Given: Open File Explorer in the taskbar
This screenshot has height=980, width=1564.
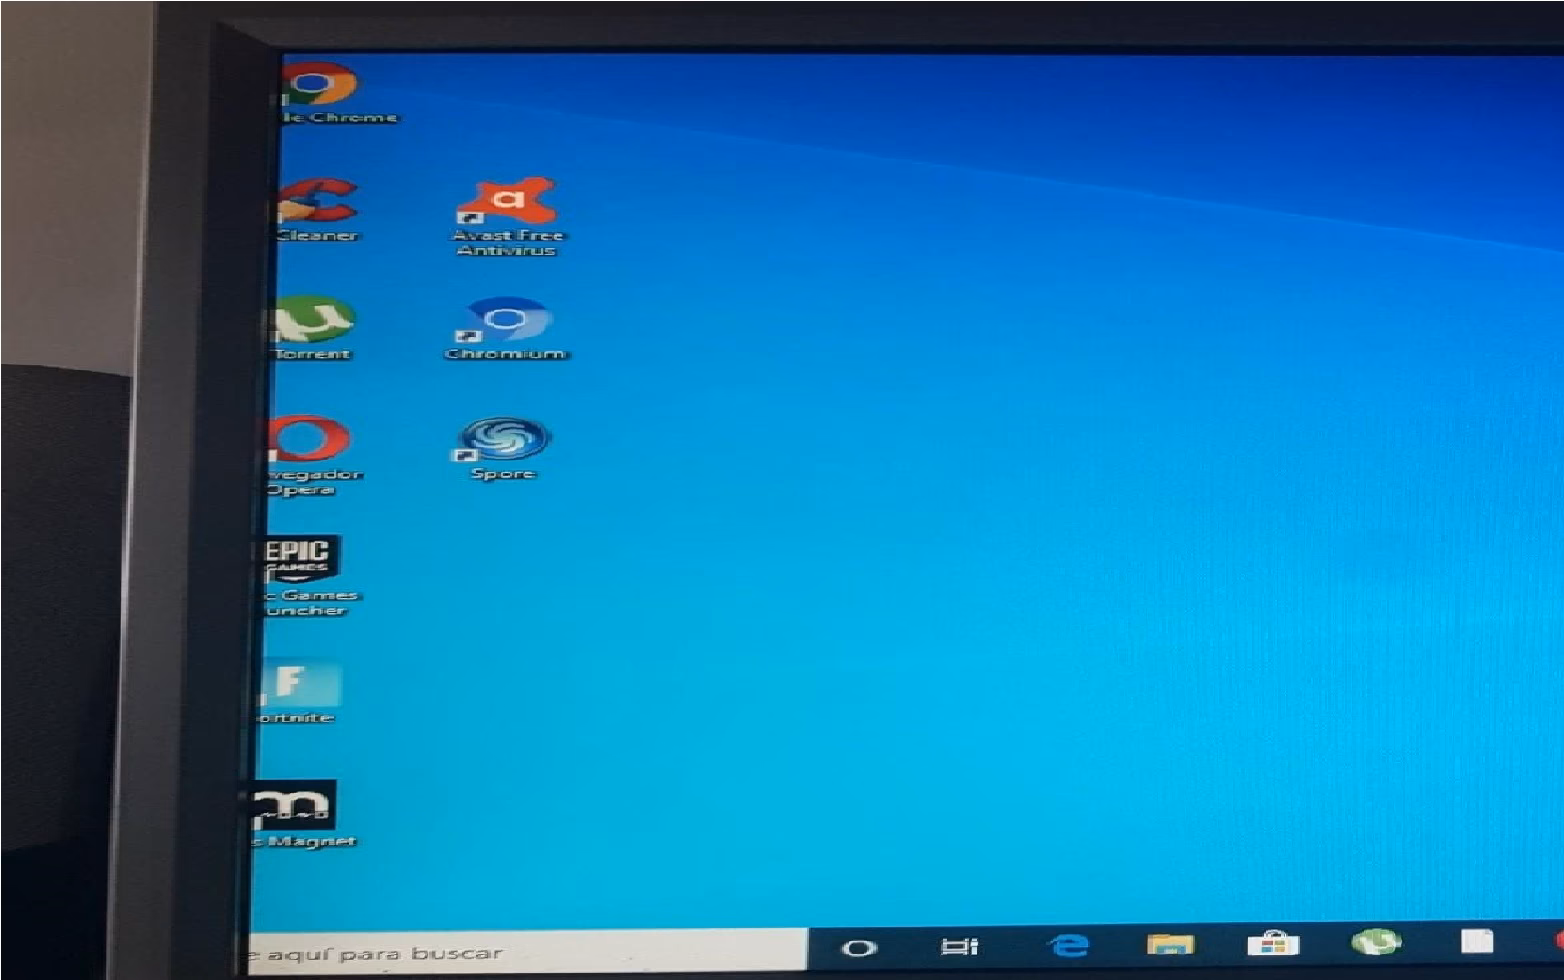Looking at the screenshot, I should tap(1171, 943).
